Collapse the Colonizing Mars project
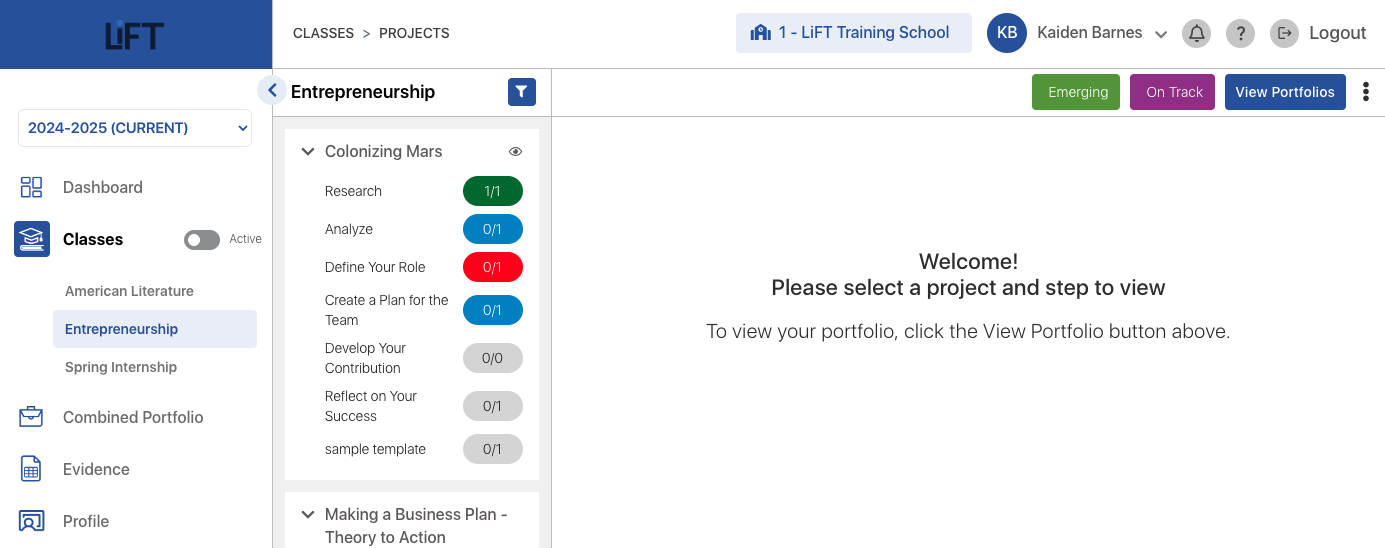Viewport: 1385px width, 548px height. pos(308,152)
